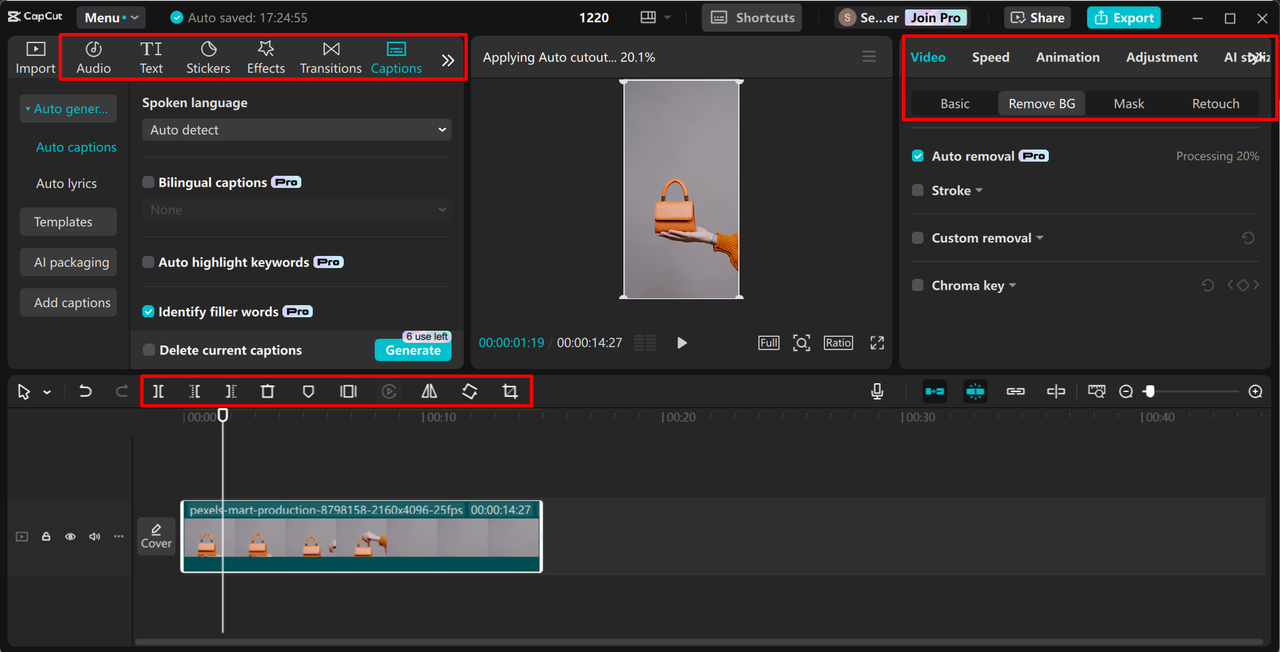Open the Stickers tab
Image resolution: width=1280 pixels, height=652 pixels.
coord(208,58)
